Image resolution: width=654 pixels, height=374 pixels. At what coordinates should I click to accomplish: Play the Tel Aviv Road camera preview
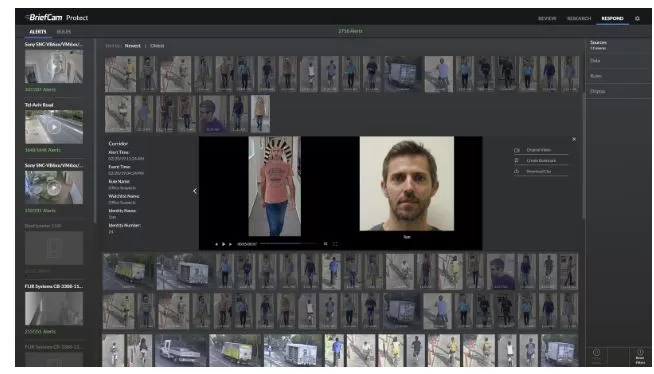click(54, 127)
